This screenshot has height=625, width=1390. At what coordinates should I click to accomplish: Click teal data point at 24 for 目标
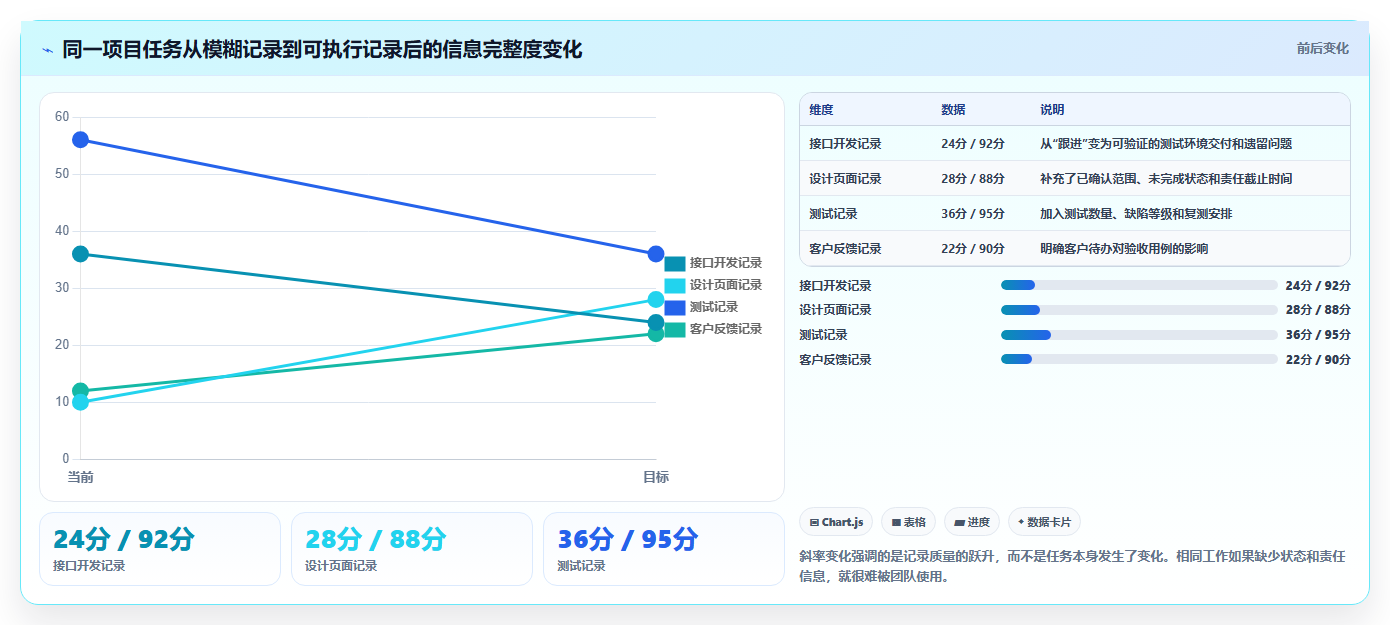656,322
